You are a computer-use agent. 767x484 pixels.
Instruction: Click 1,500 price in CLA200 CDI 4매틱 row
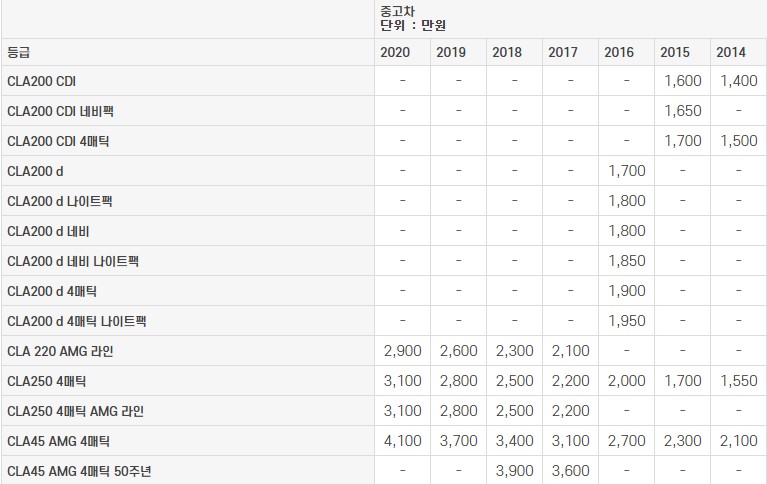click(x=739, y=141)
